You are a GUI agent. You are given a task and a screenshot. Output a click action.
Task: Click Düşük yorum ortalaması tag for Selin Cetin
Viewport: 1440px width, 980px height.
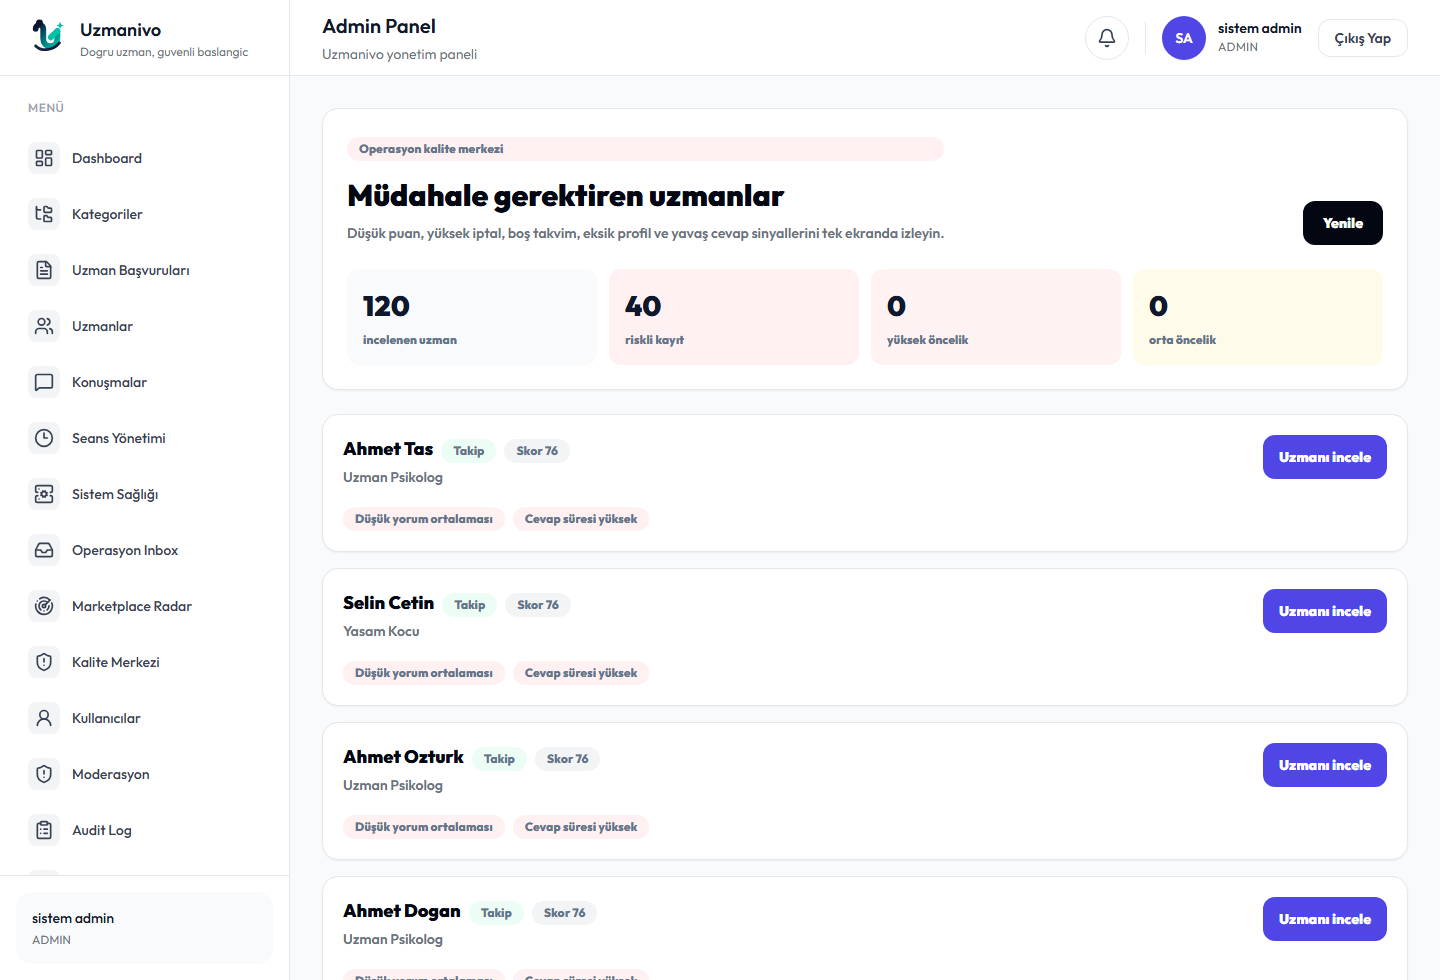(x=424, y=673)
